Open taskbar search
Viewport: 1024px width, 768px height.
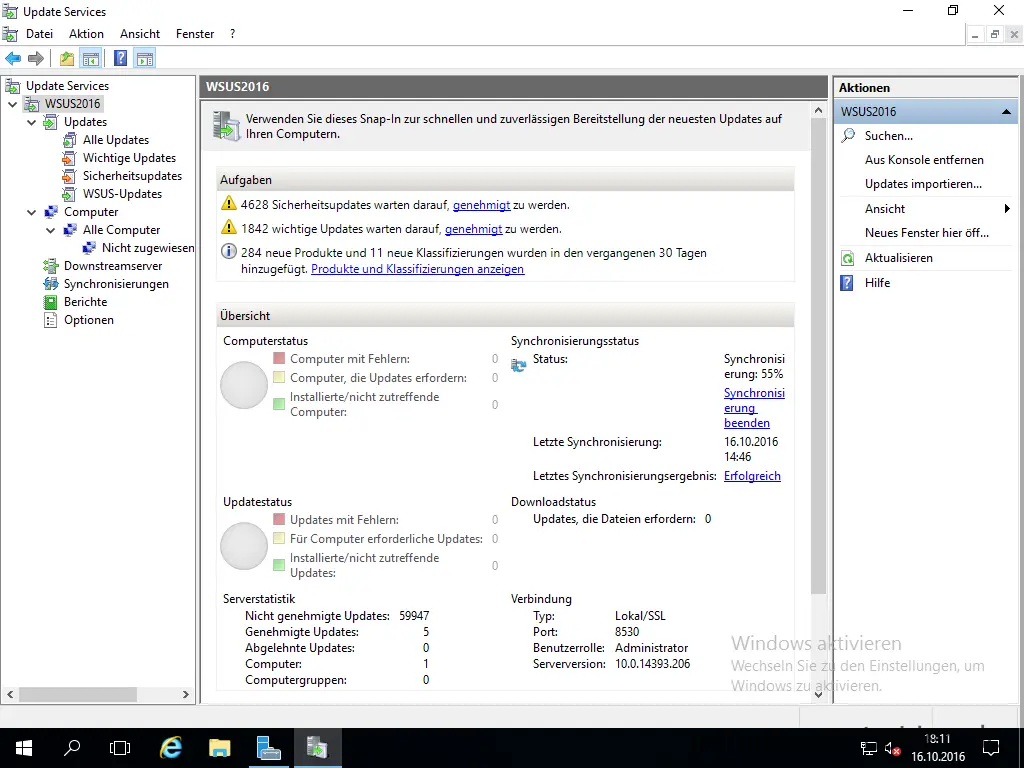[72, 748]
